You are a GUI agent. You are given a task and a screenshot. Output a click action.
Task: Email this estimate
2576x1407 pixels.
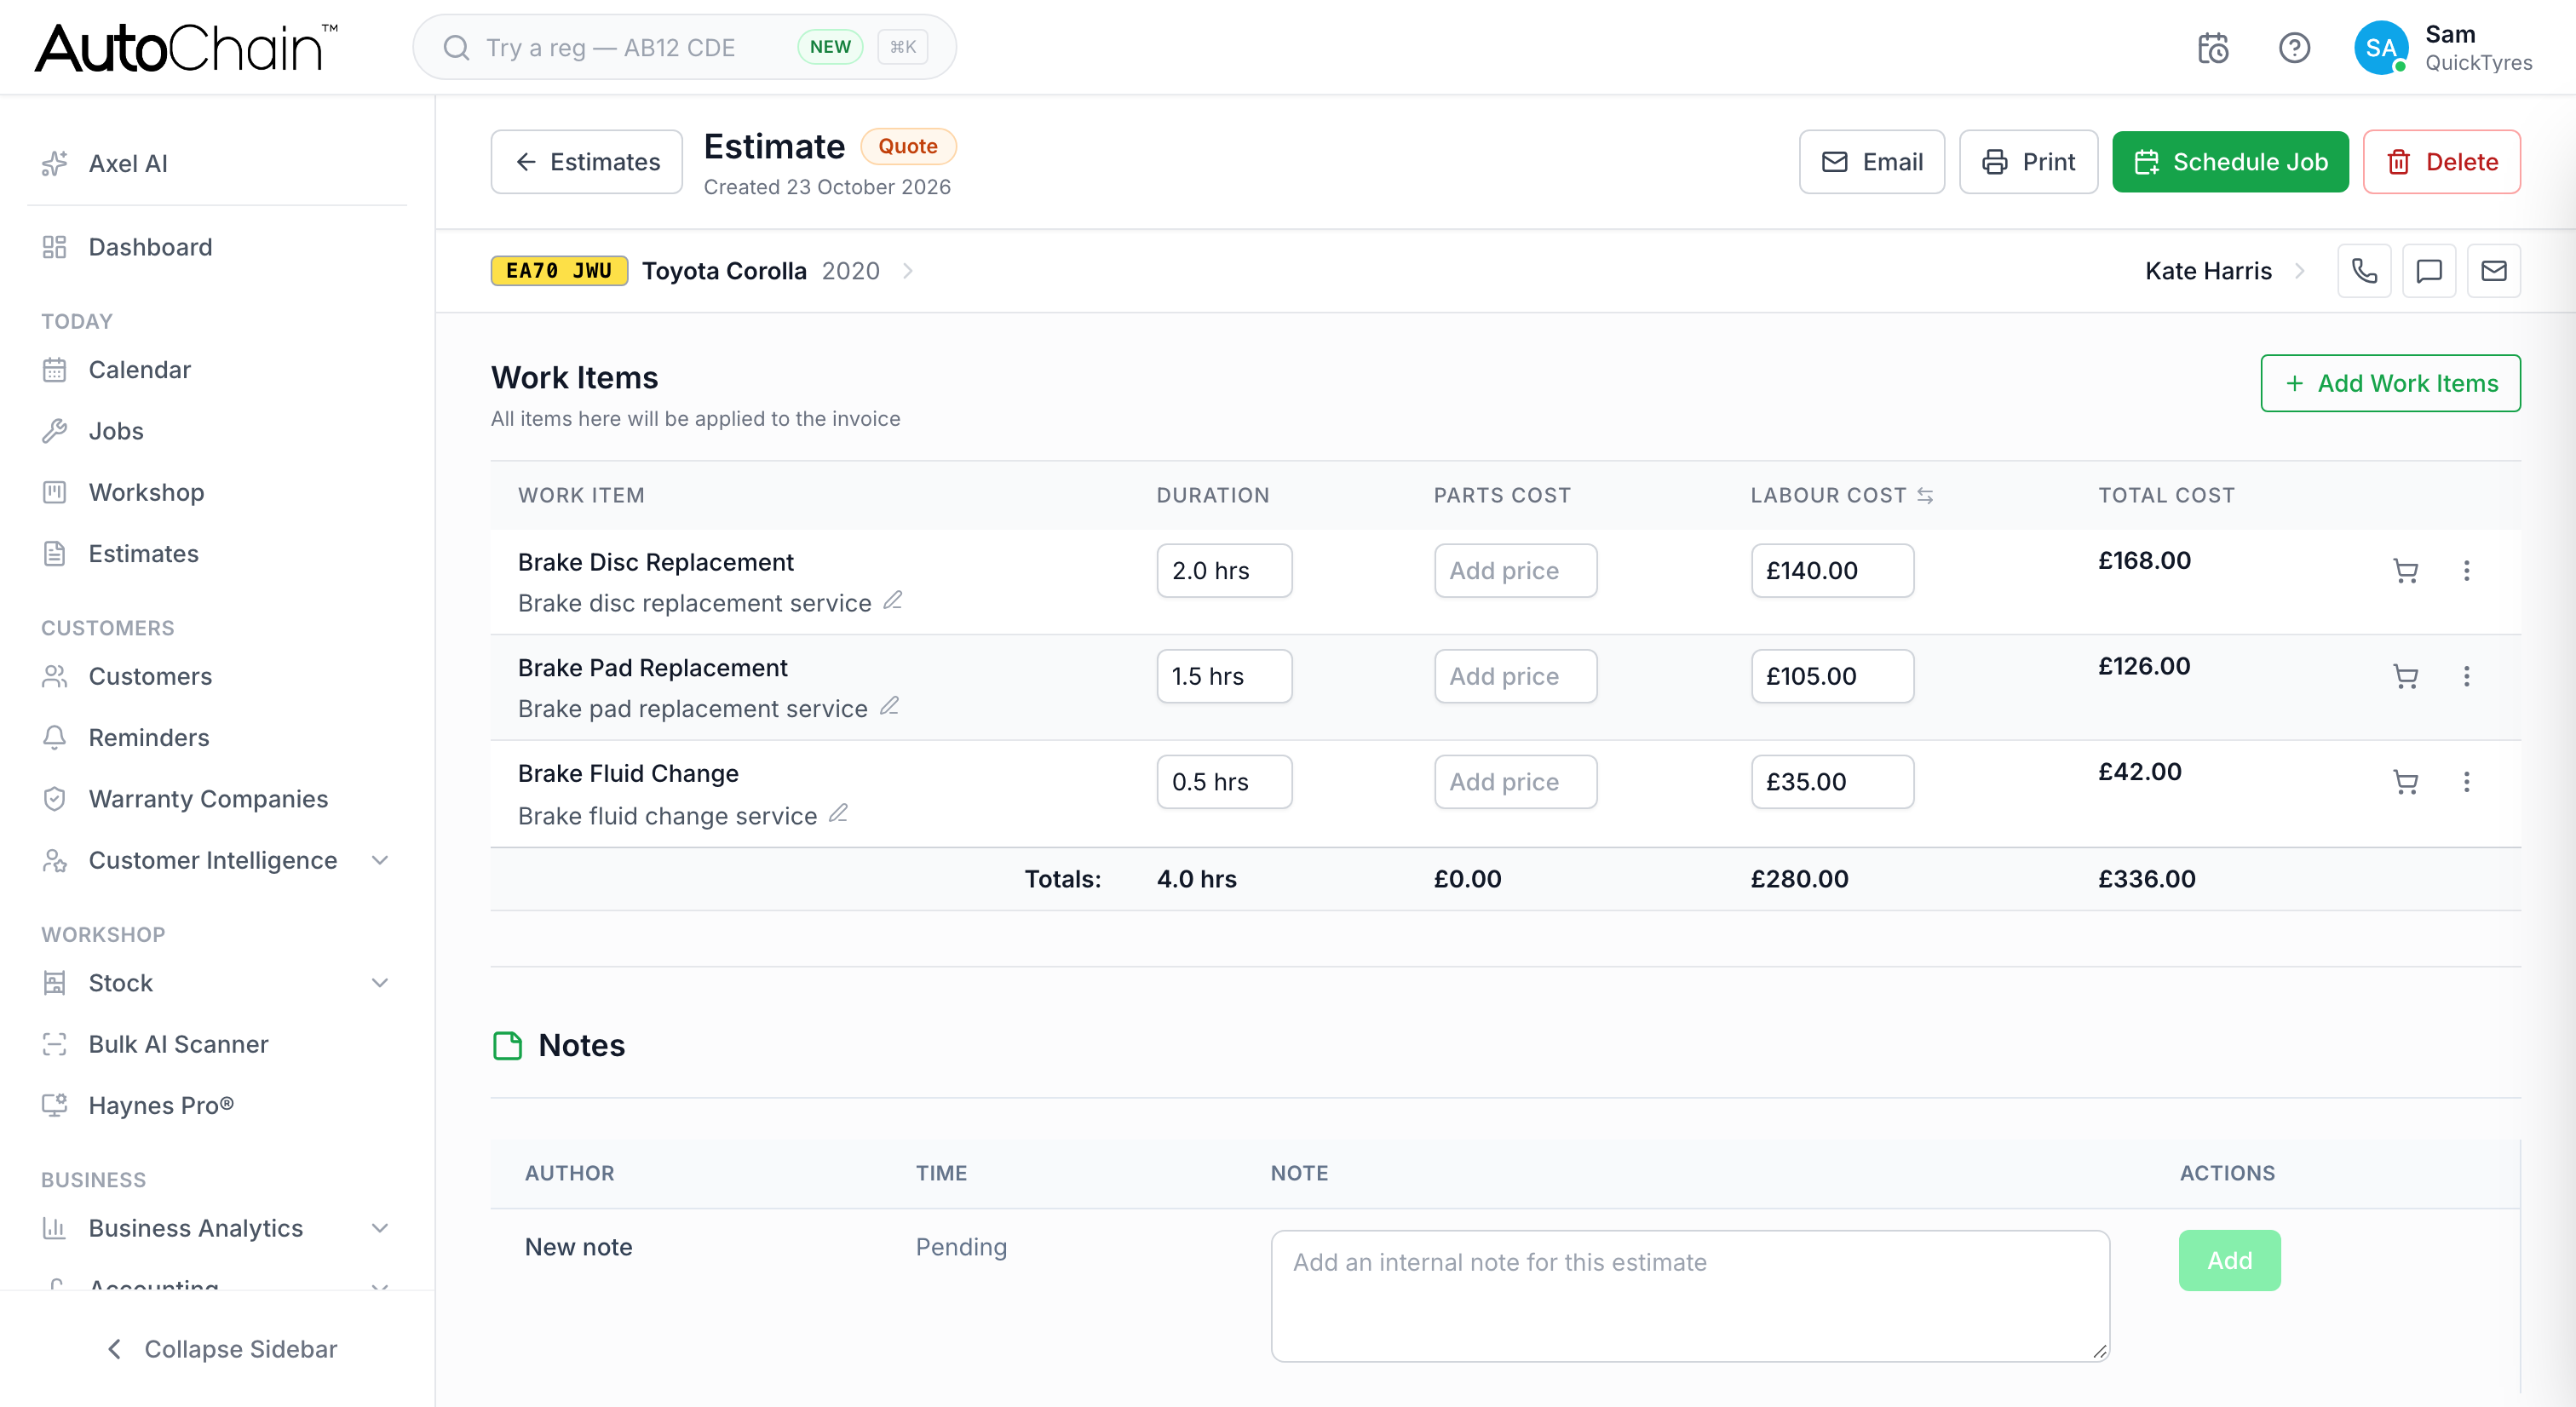point(1872,162)
